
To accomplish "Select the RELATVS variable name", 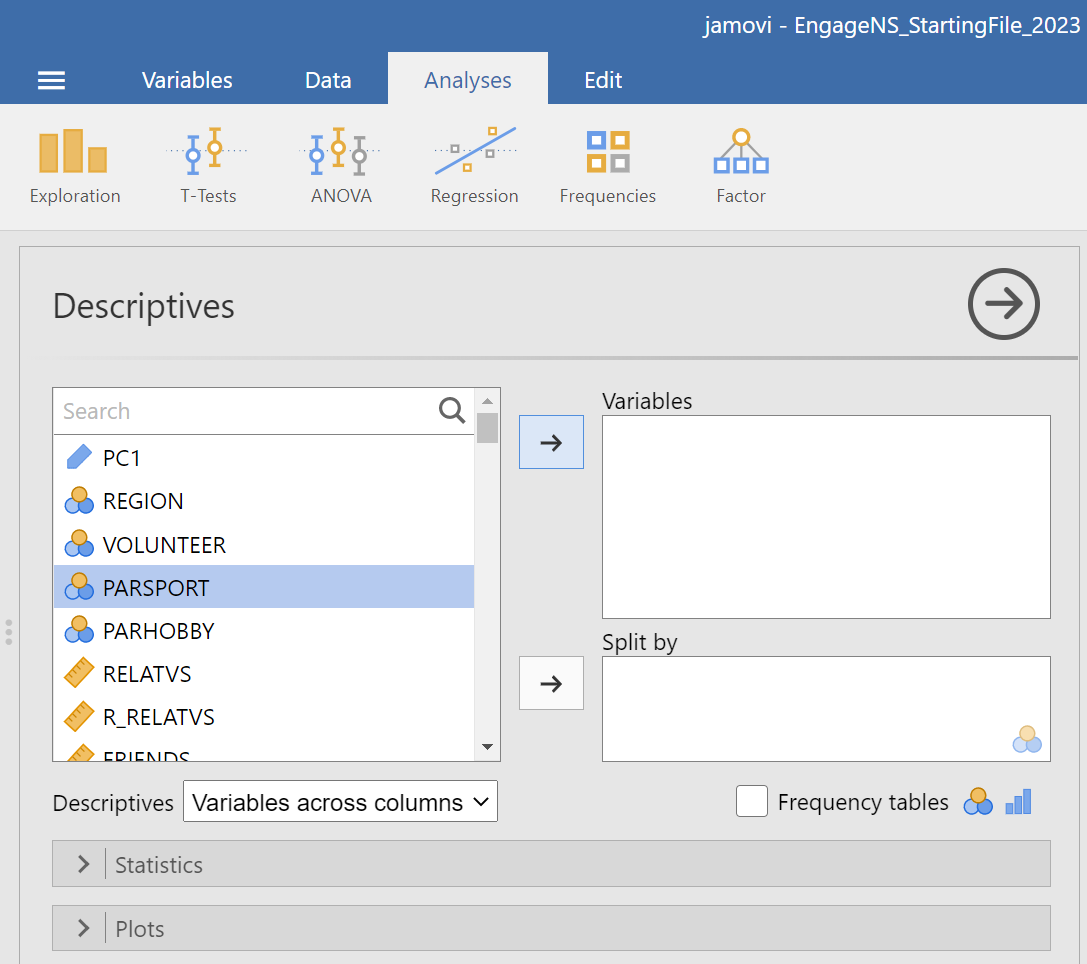I will tap(147, 674).
